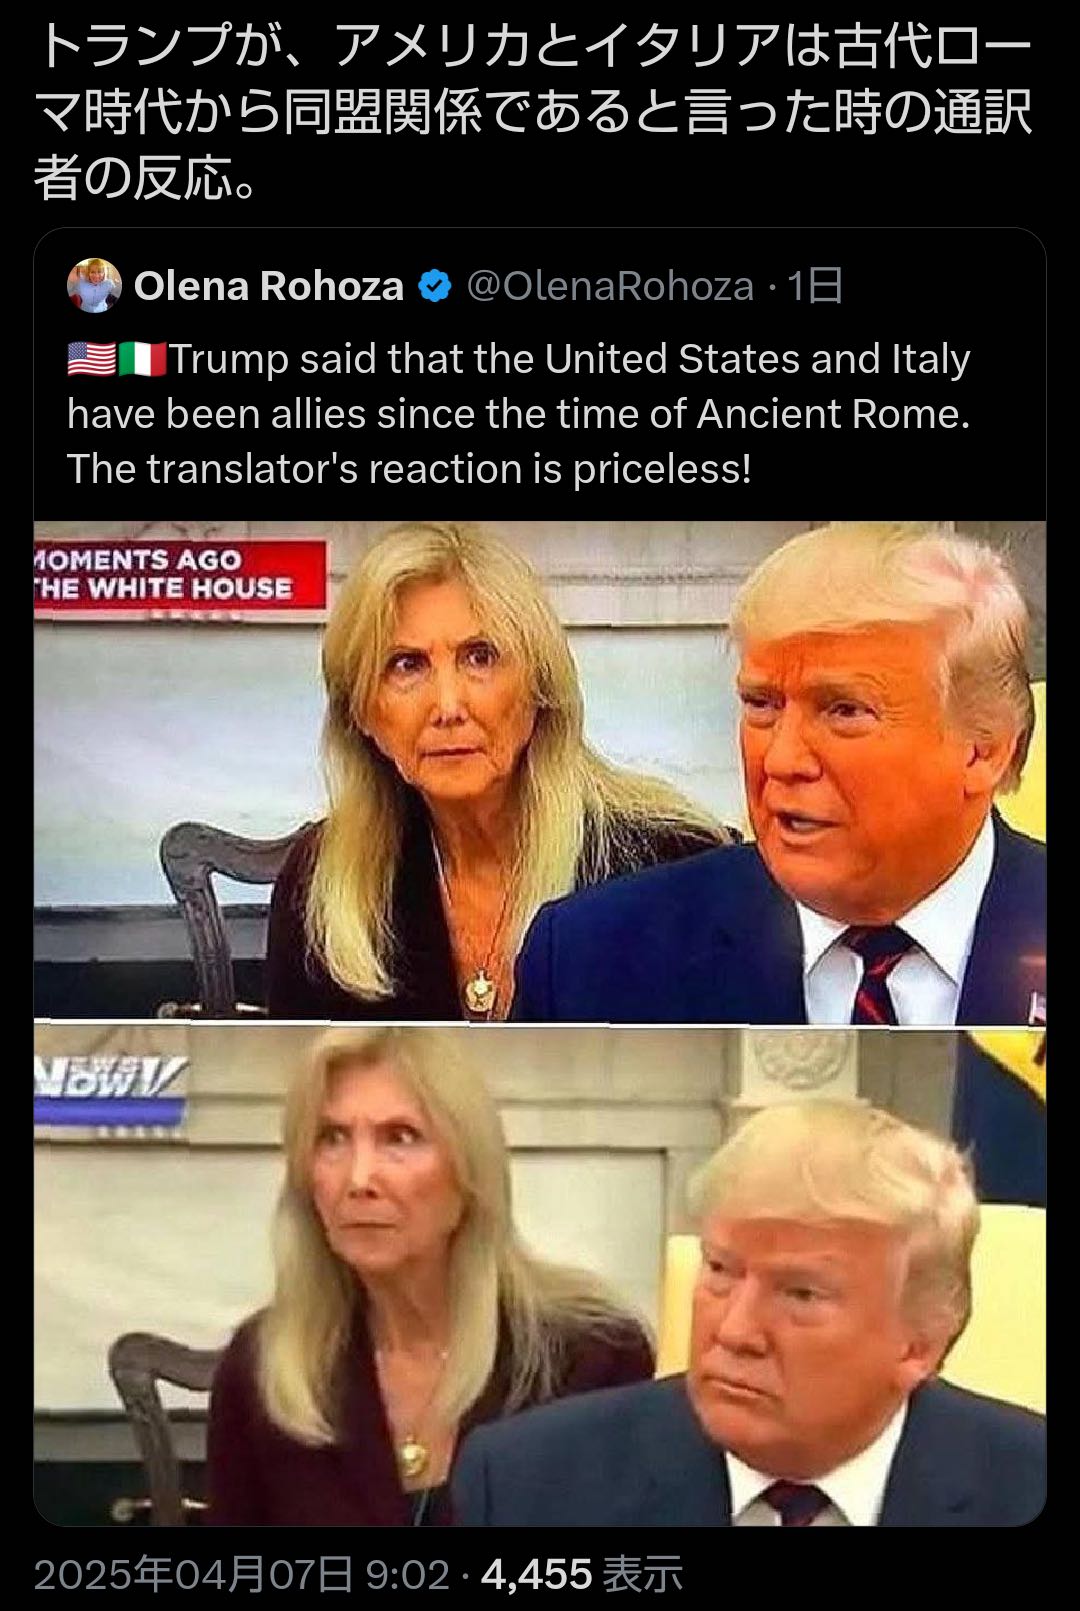Screen dimensions: 1080x1611
Task: Open the Olena Rohoza profile avatar
Action: click(x=94, y=286)
